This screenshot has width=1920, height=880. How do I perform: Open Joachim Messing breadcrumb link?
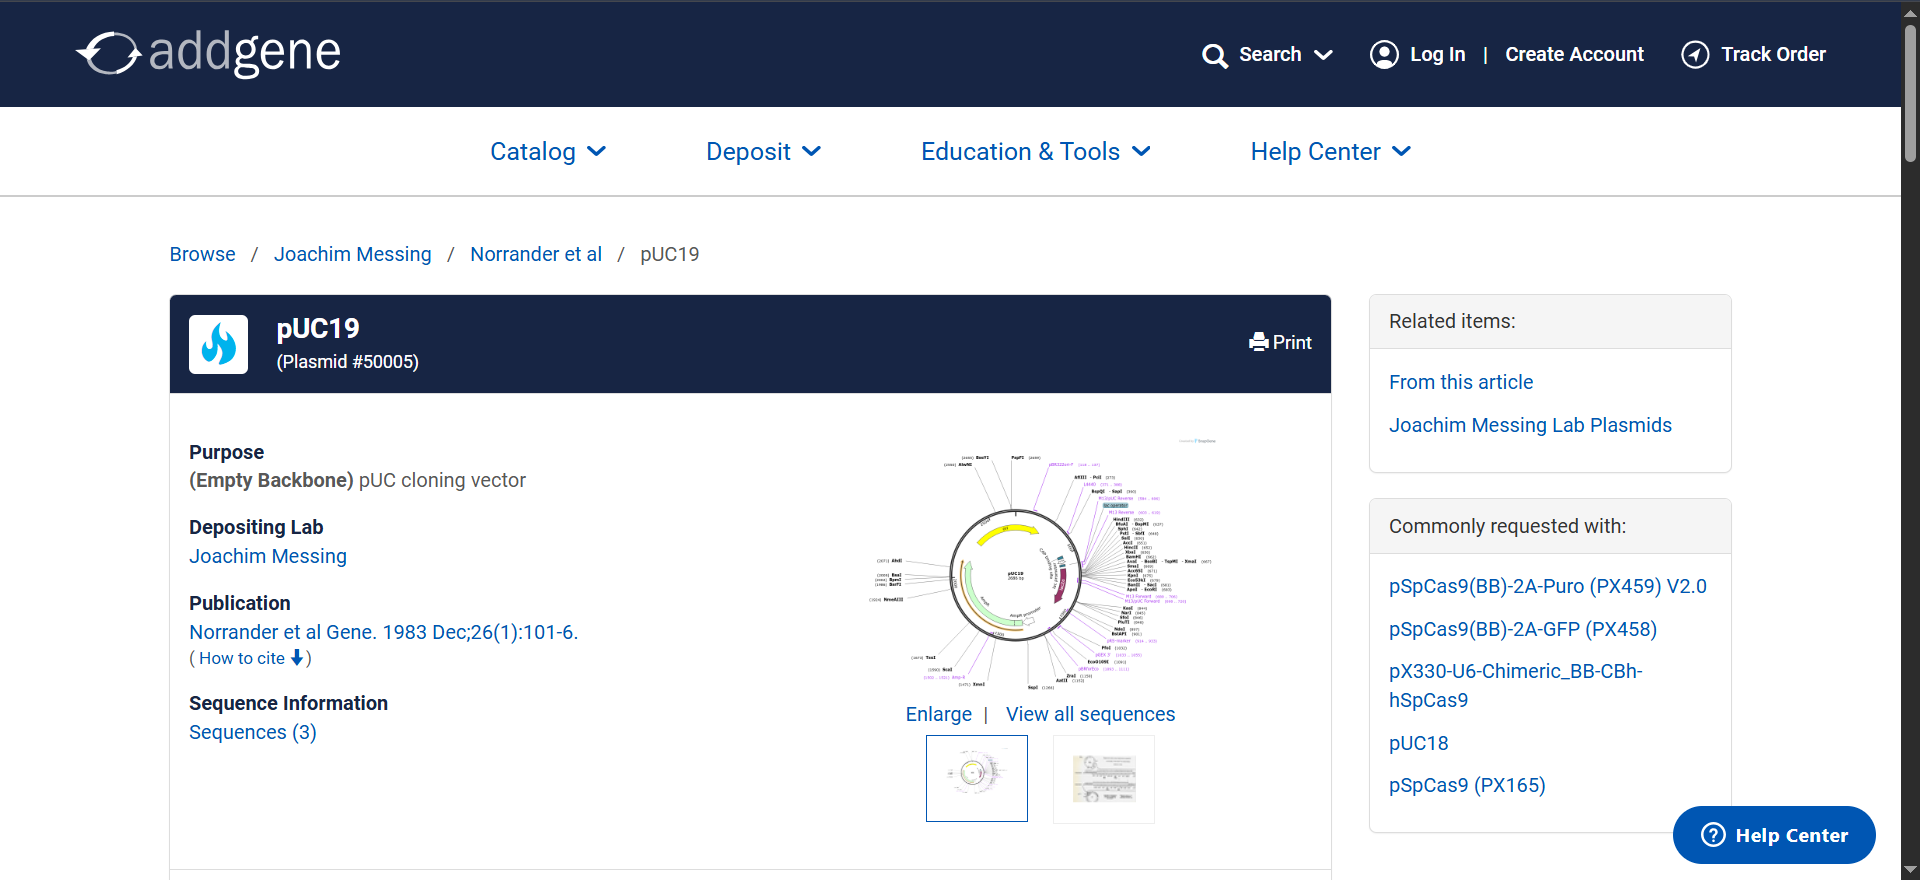353,254
